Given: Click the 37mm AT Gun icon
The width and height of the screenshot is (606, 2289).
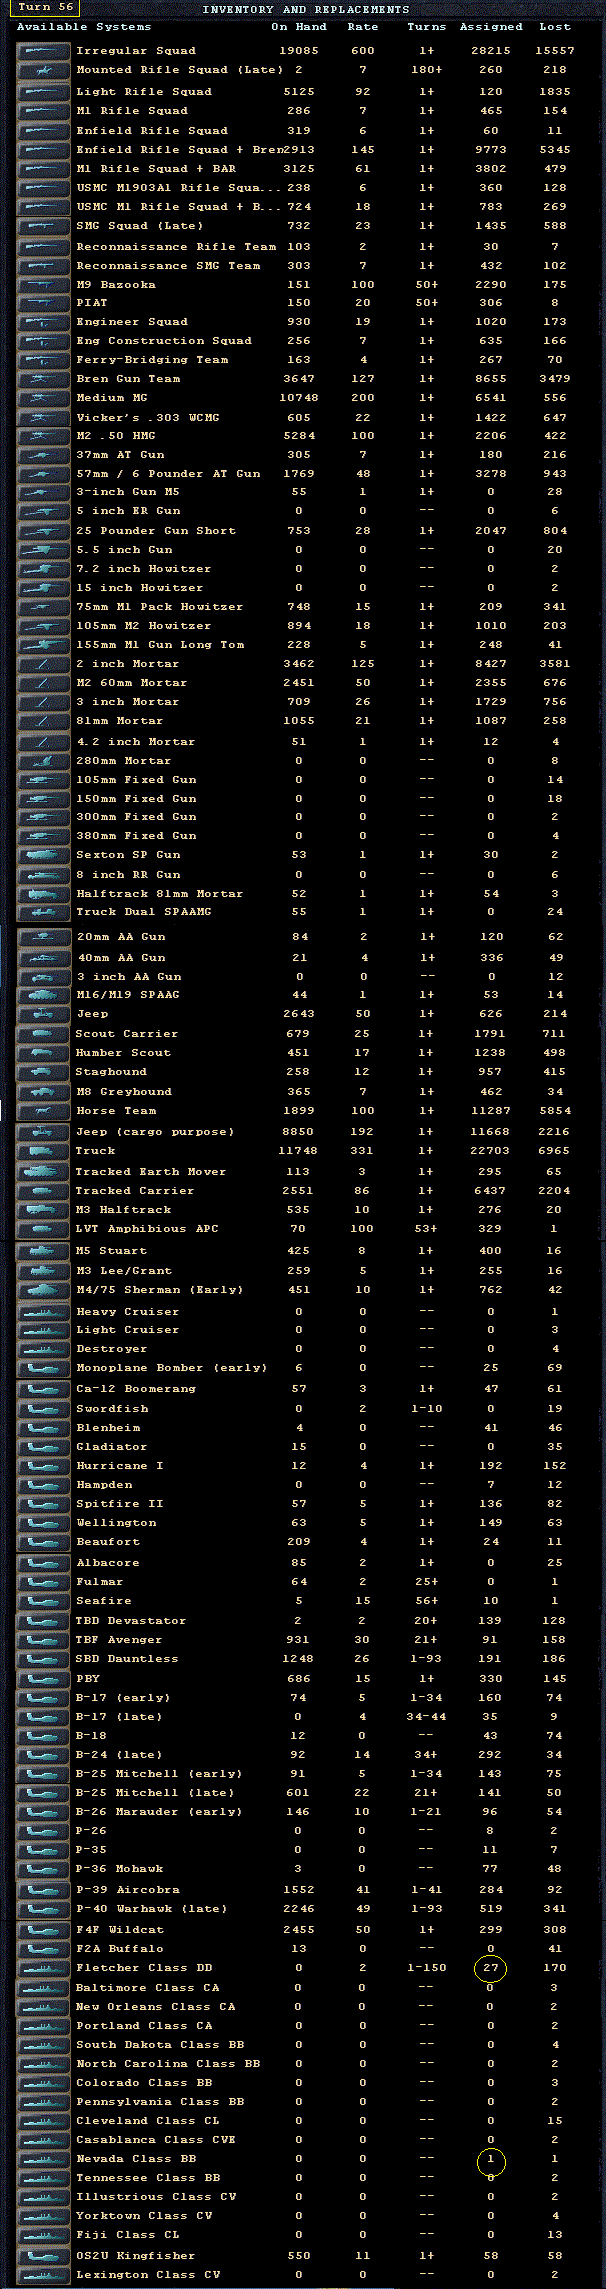Looking at the screenshot, I should (x=44, y=455).
